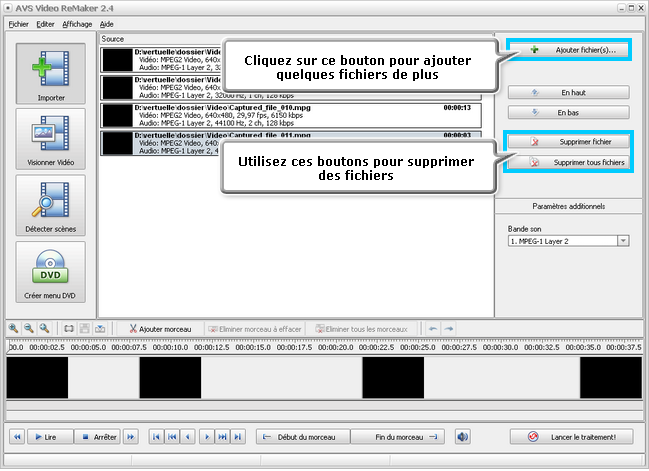Open the Aide menu
This screenshot has width=649, height=471.
106,24
